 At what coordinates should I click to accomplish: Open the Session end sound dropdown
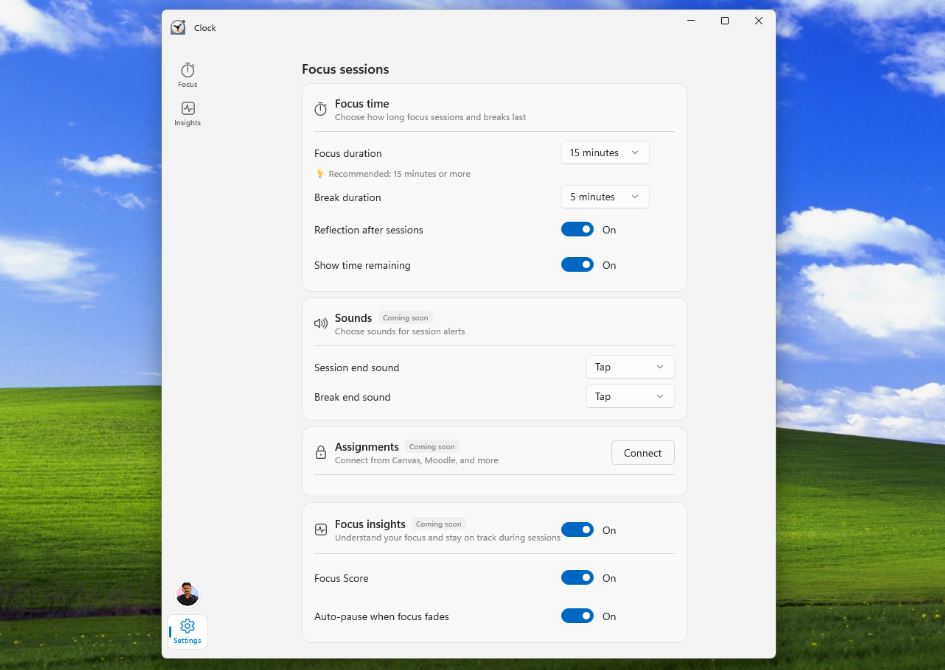click(630, 367)
